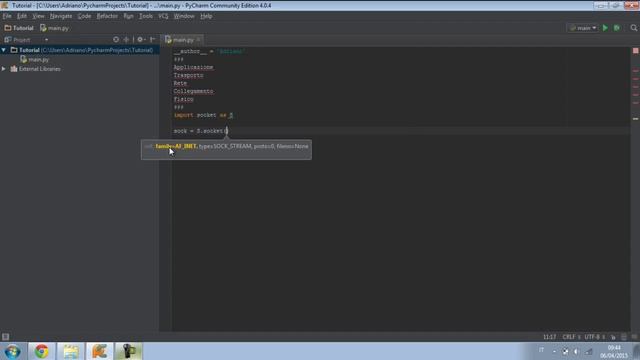Click the 'import socket as S' line
640x360 pixels.
point(203,115)
